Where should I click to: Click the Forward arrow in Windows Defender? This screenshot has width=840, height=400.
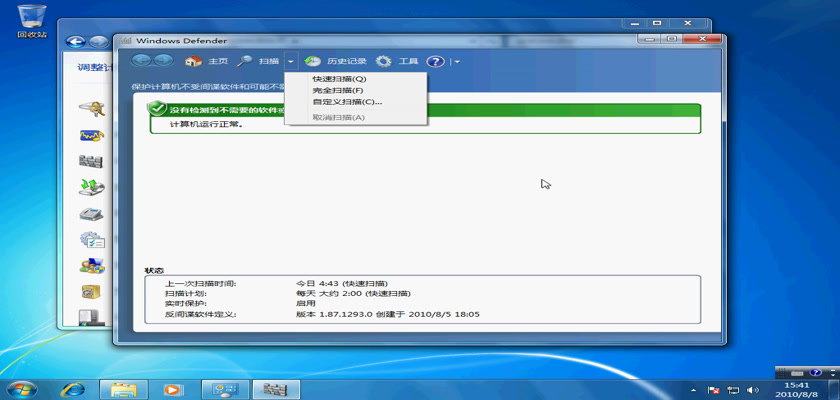(162, 61)
